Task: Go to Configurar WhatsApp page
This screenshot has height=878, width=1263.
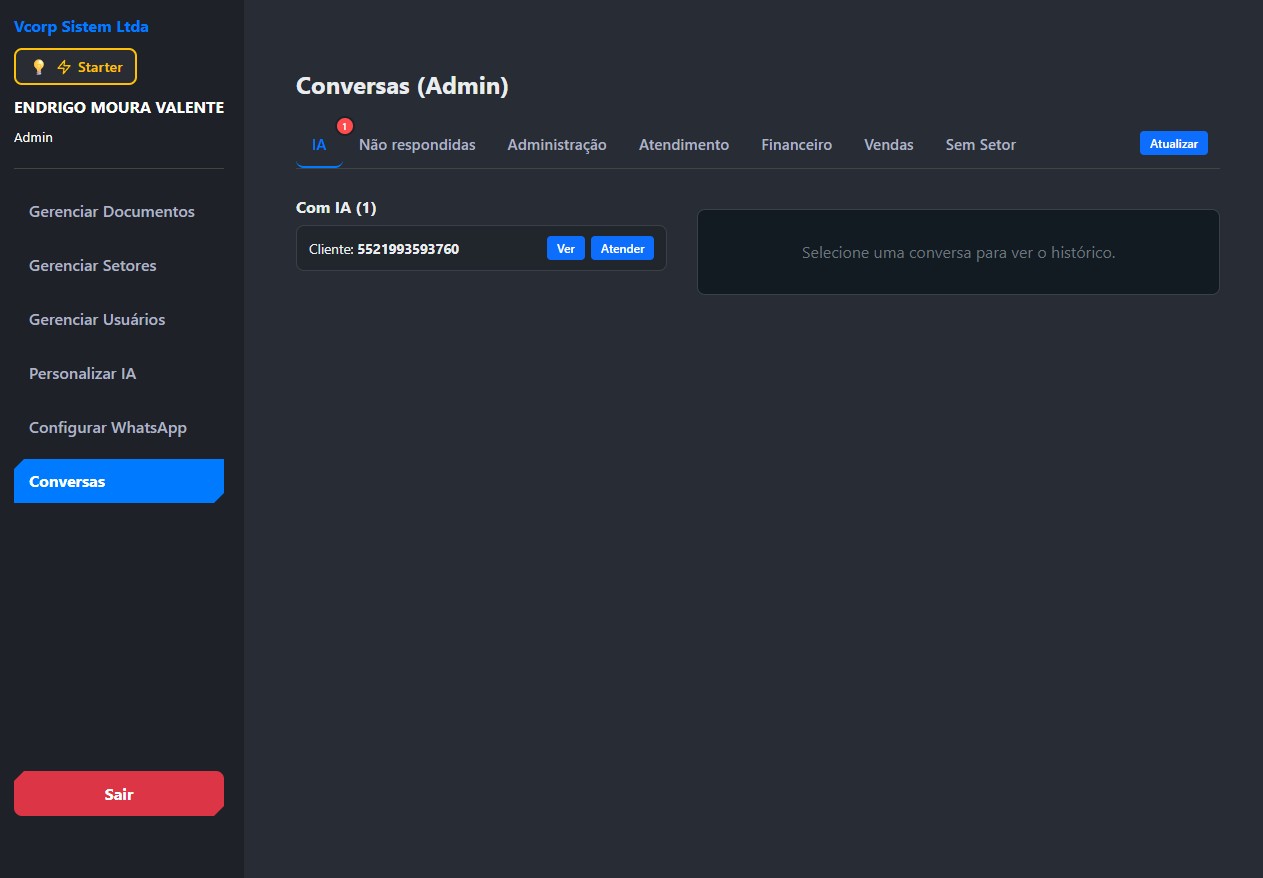Action: 119,428
